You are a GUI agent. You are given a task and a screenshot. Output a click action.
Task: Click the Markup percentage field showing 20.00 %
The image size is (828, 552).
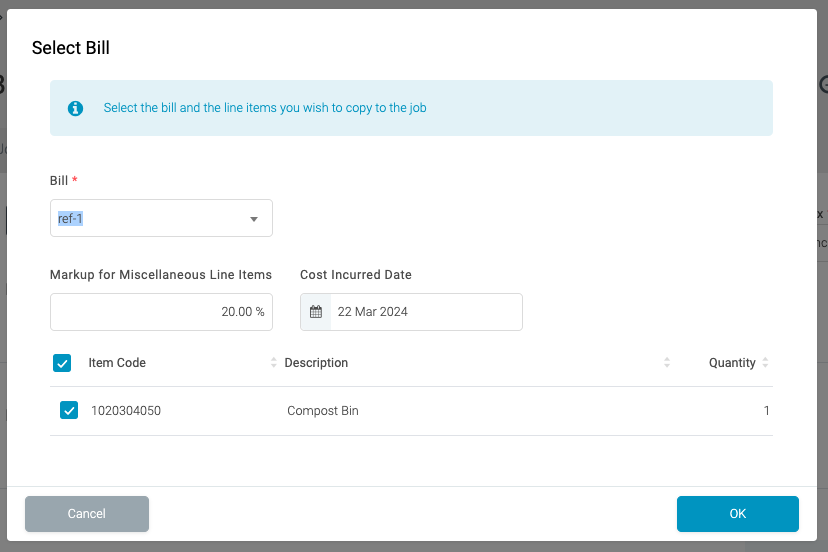pyautogui.click(x=161, y=312)
